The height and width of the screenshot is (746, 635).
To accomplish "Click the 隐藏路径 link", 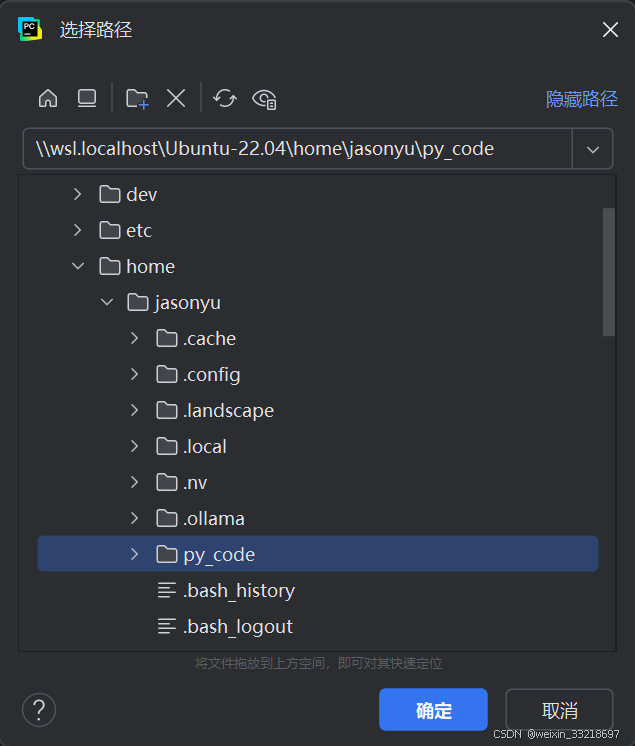I will point(582,99).
